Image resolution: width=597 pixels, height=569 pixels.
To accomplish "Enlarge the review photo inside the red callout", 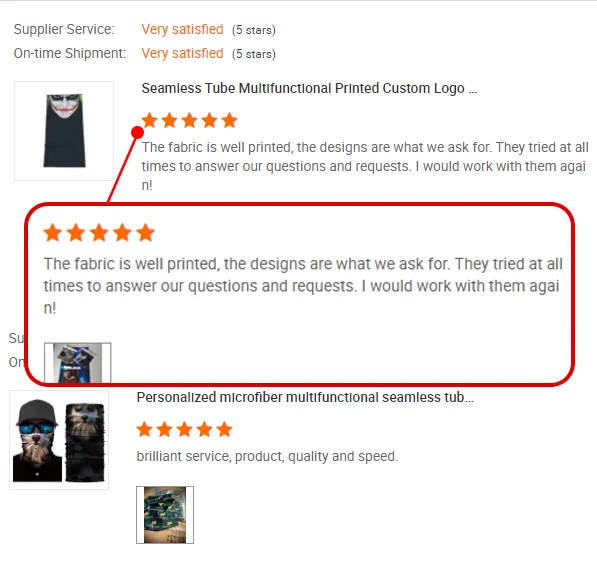I will (78, 363).
